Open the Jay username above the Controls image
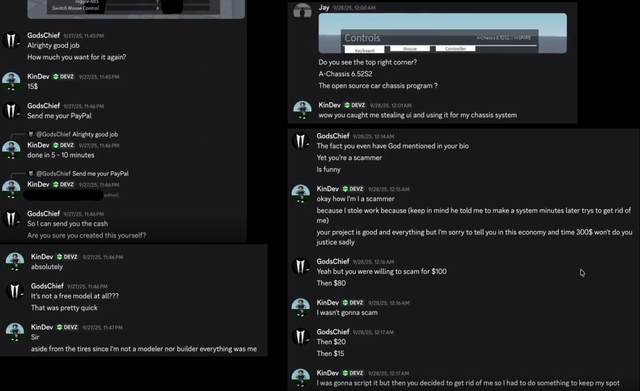Image resolution: width=640 pixels, height=391 pixels. (x=324, y=7)
